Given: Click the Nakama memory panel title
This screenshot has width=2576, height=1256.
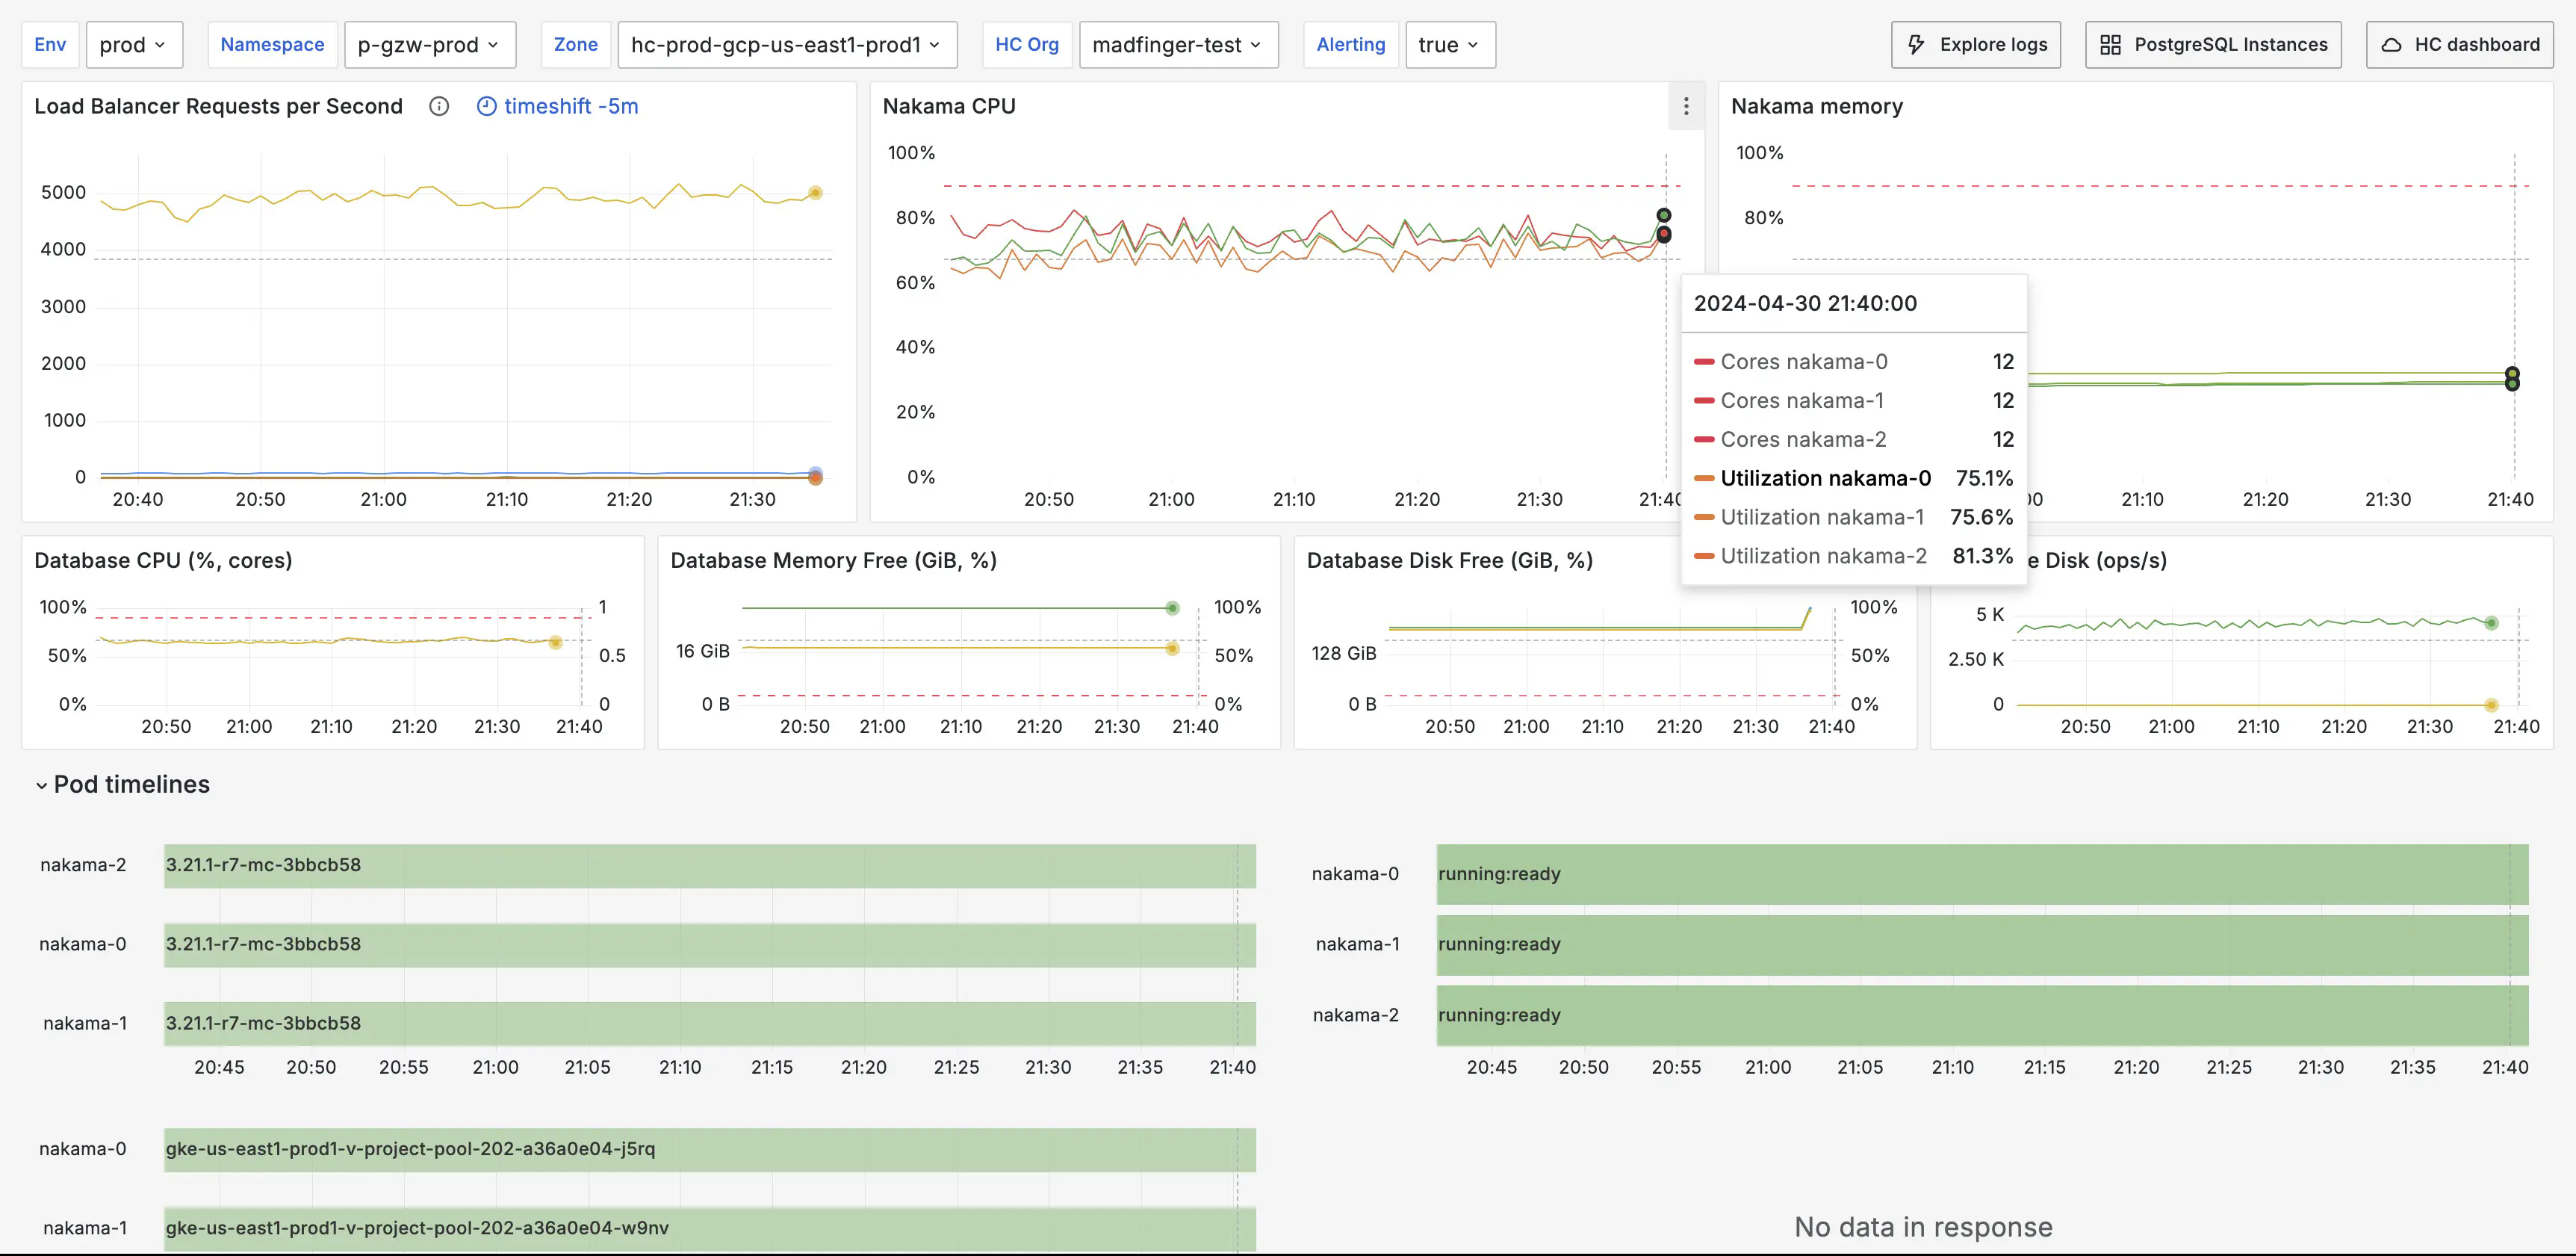Looking at the screenshot, I should pyautogui.click(x=1817, y=106).
